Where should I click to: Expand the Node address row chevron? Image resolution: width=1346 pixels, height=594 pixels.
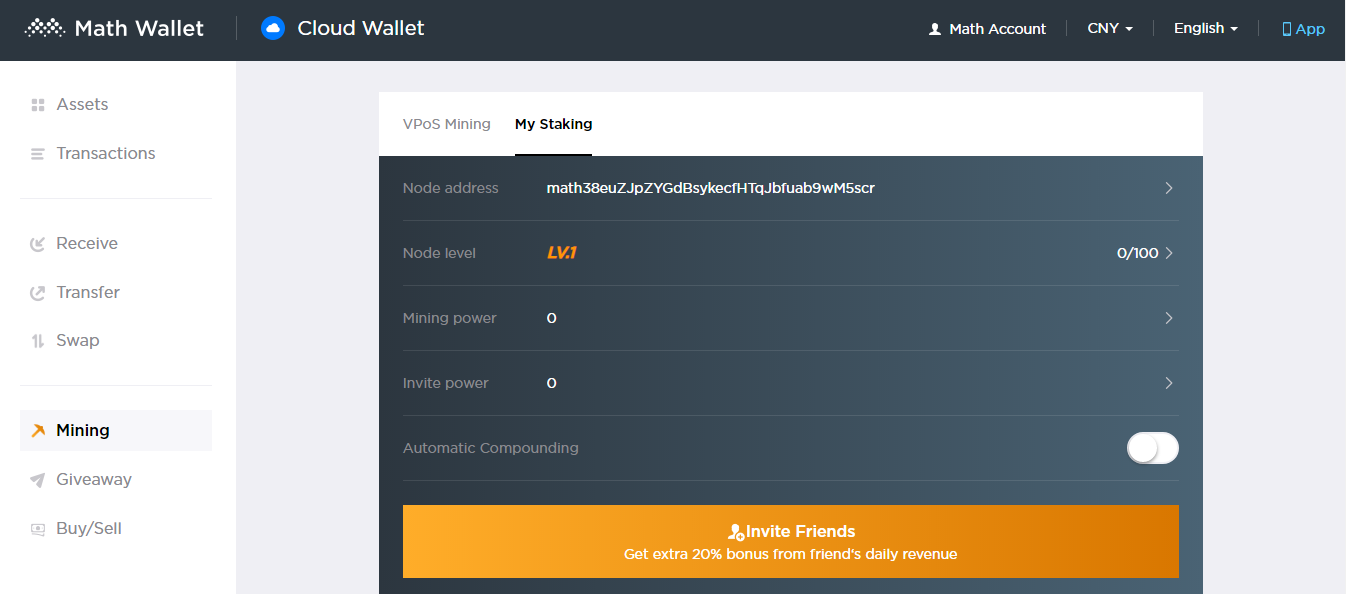[1168, 188]
